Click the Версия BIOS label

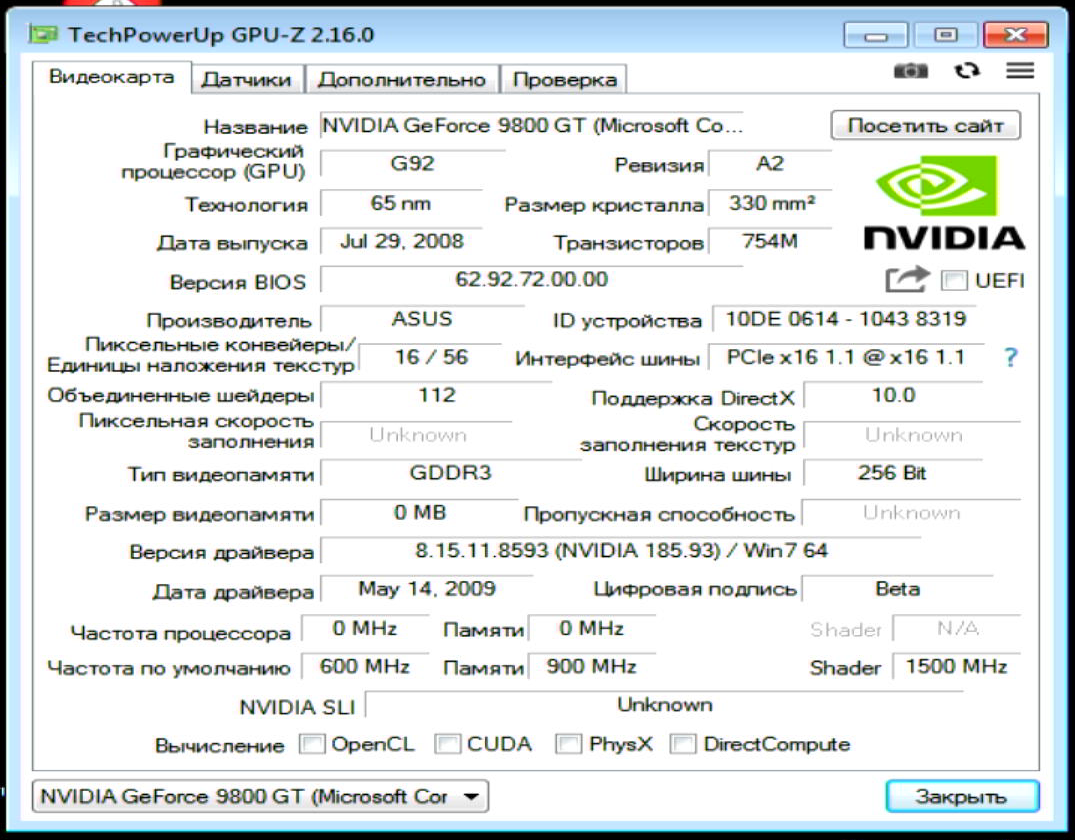[x=237, y=282]
